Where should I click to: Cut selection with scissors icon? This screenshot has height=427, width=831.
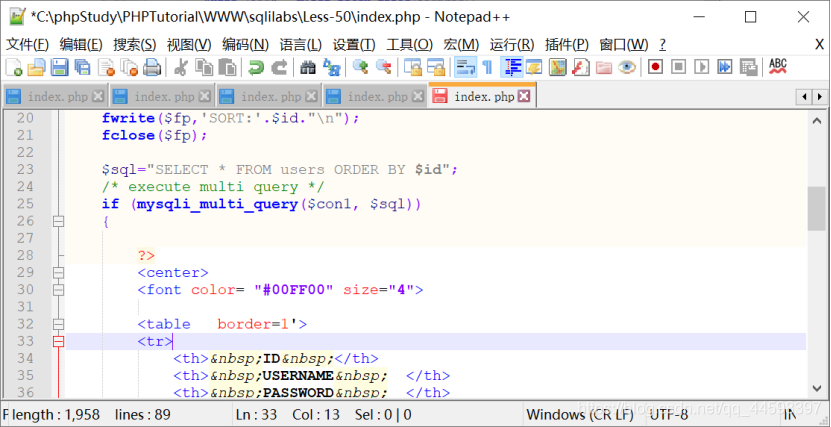(x=181, y=67)
